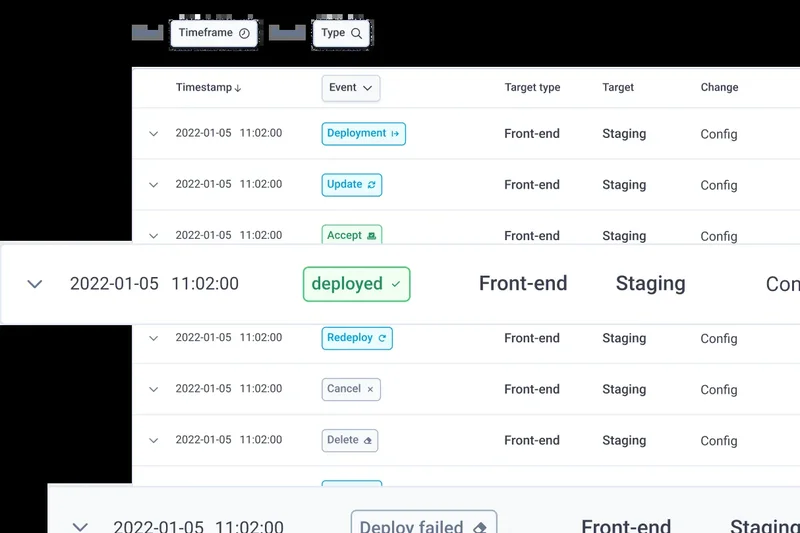Click the checkmark on deployed tag

396,284
